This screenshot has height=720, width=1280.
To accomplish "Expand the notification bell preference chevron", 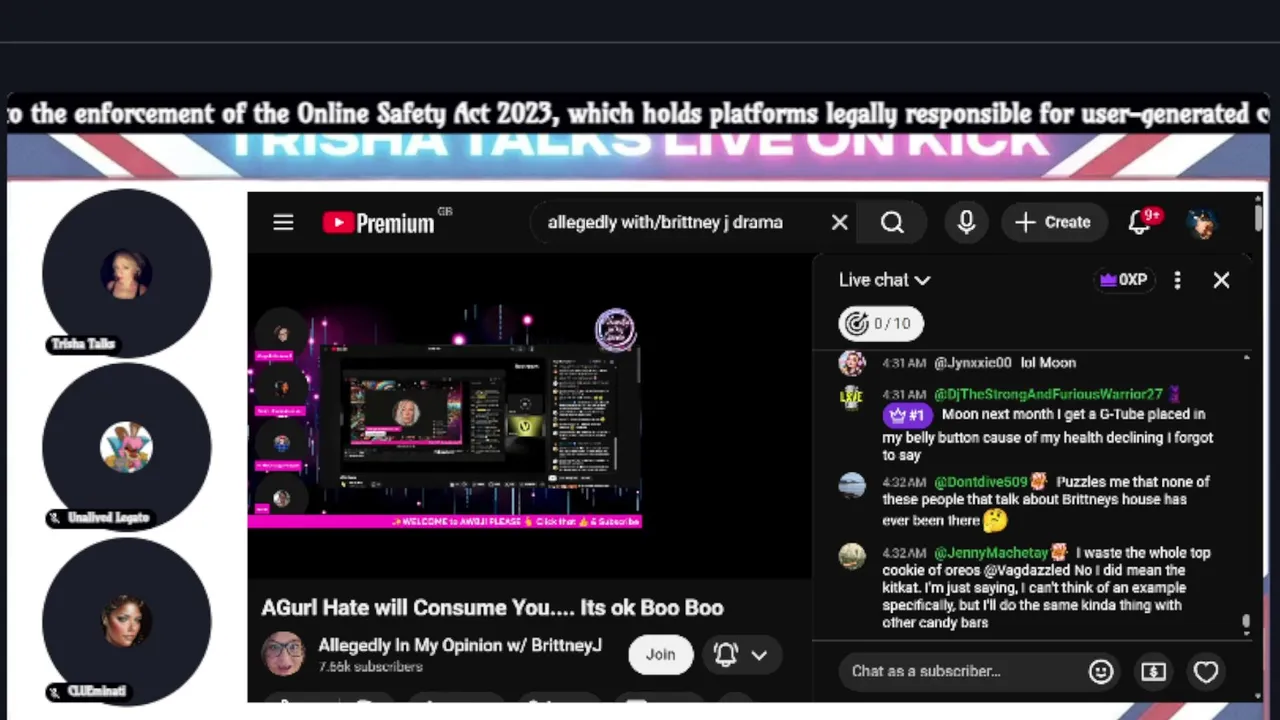I will [x=759, y=655].
